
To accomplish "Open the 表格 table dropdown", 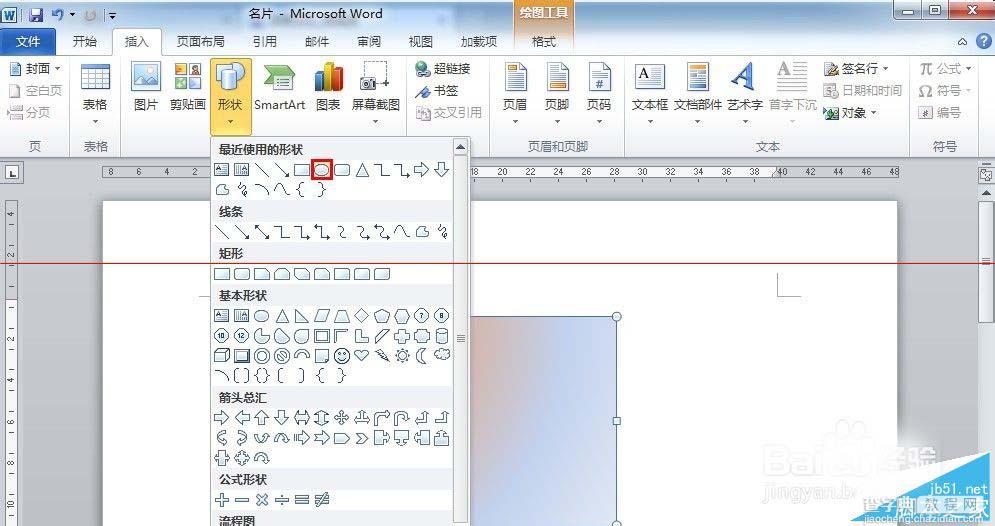I will tap(95, 94).
